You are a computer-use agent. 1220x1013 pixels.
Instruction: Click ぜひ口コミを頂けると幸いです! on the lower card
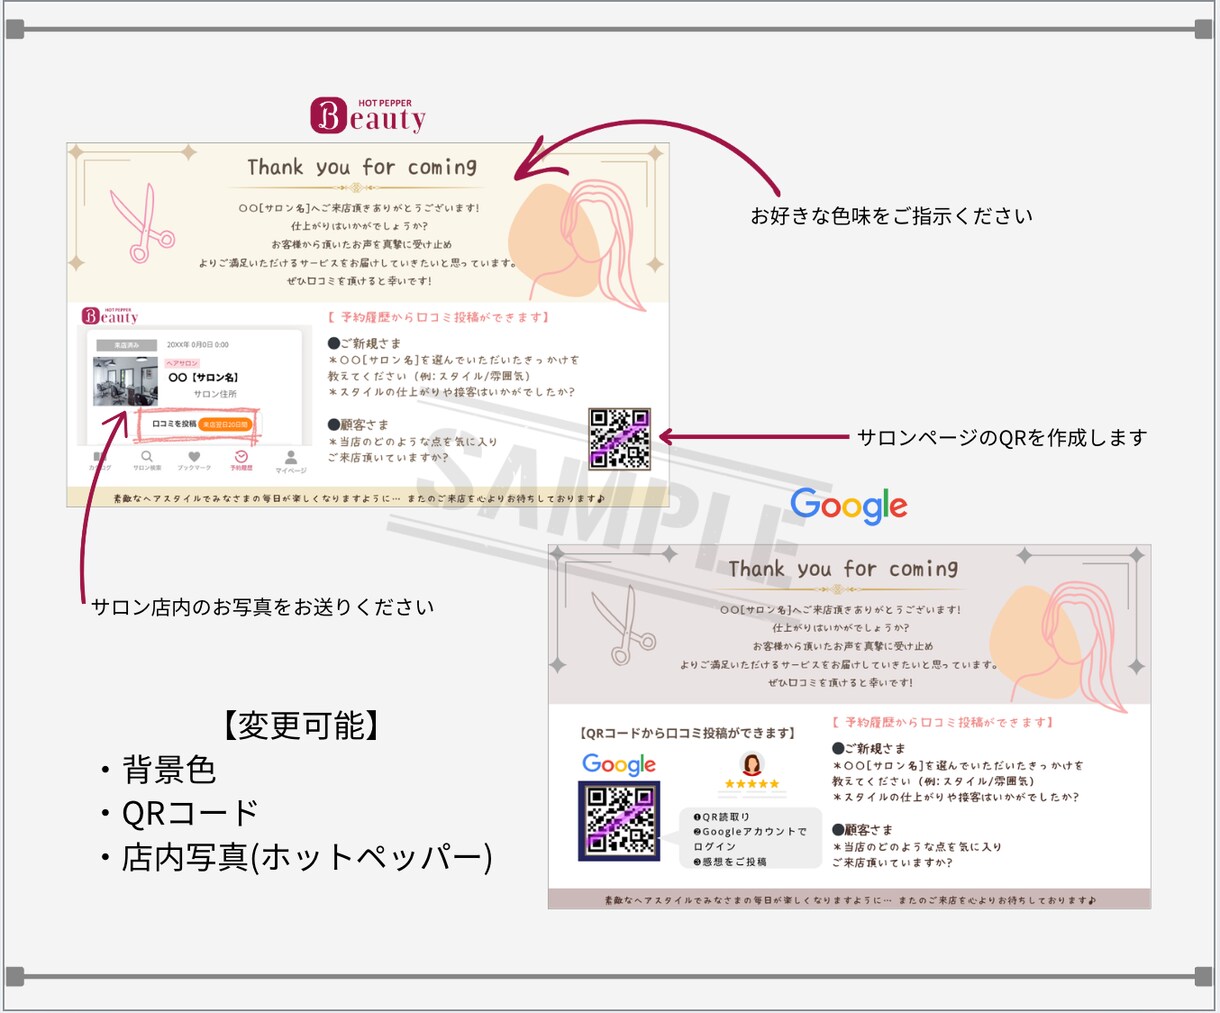(840, 683)
